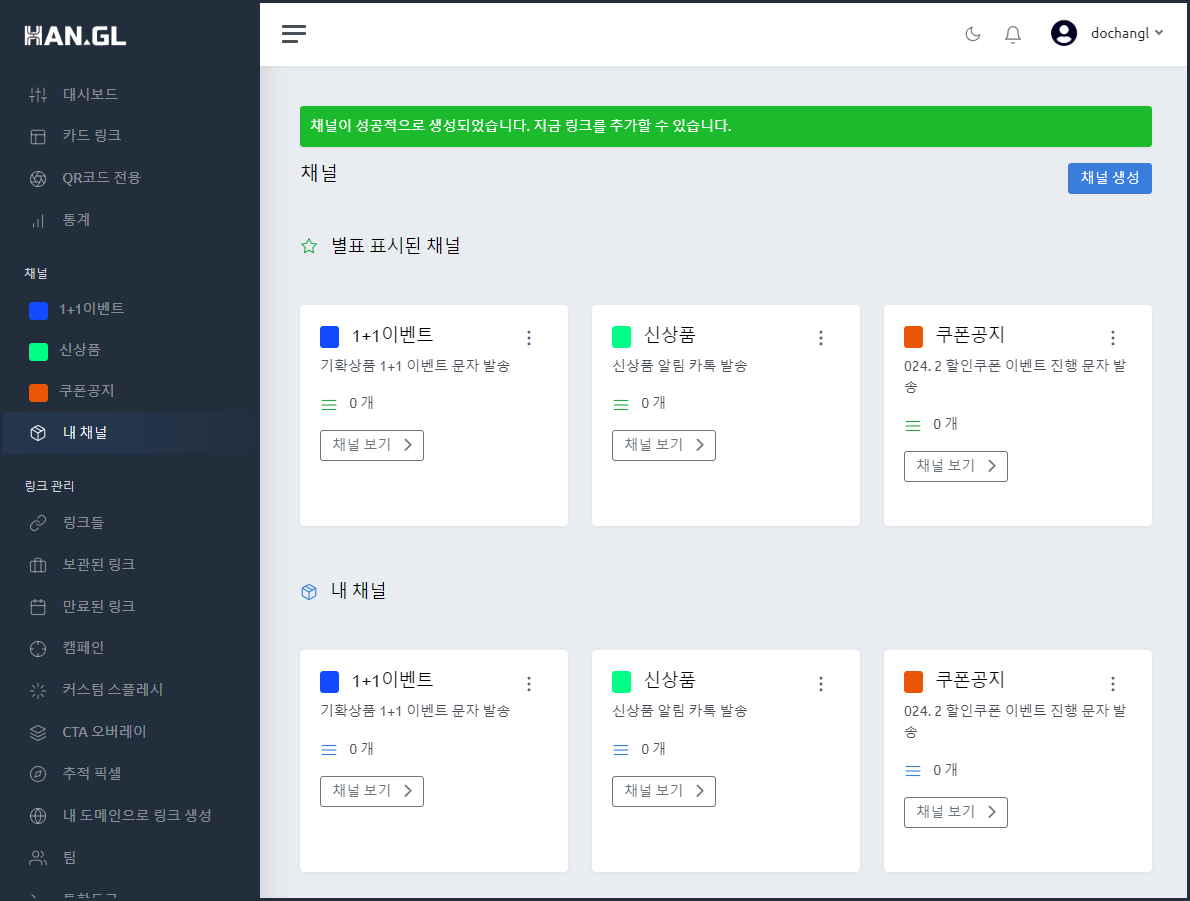
Task: Click the 통계 bar chart icon
Action: pos(38,221)
